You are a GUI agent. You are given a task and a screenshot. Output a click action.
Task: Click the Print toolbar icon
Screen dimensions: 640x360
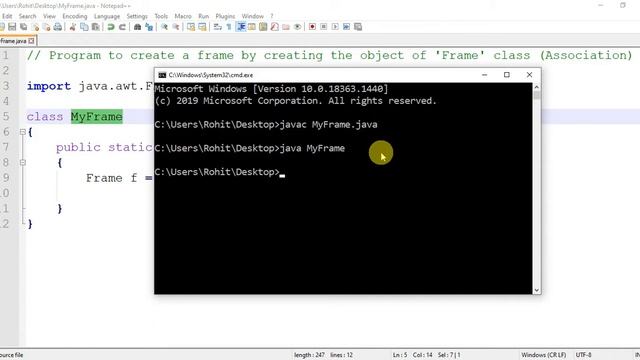[58, 27]
